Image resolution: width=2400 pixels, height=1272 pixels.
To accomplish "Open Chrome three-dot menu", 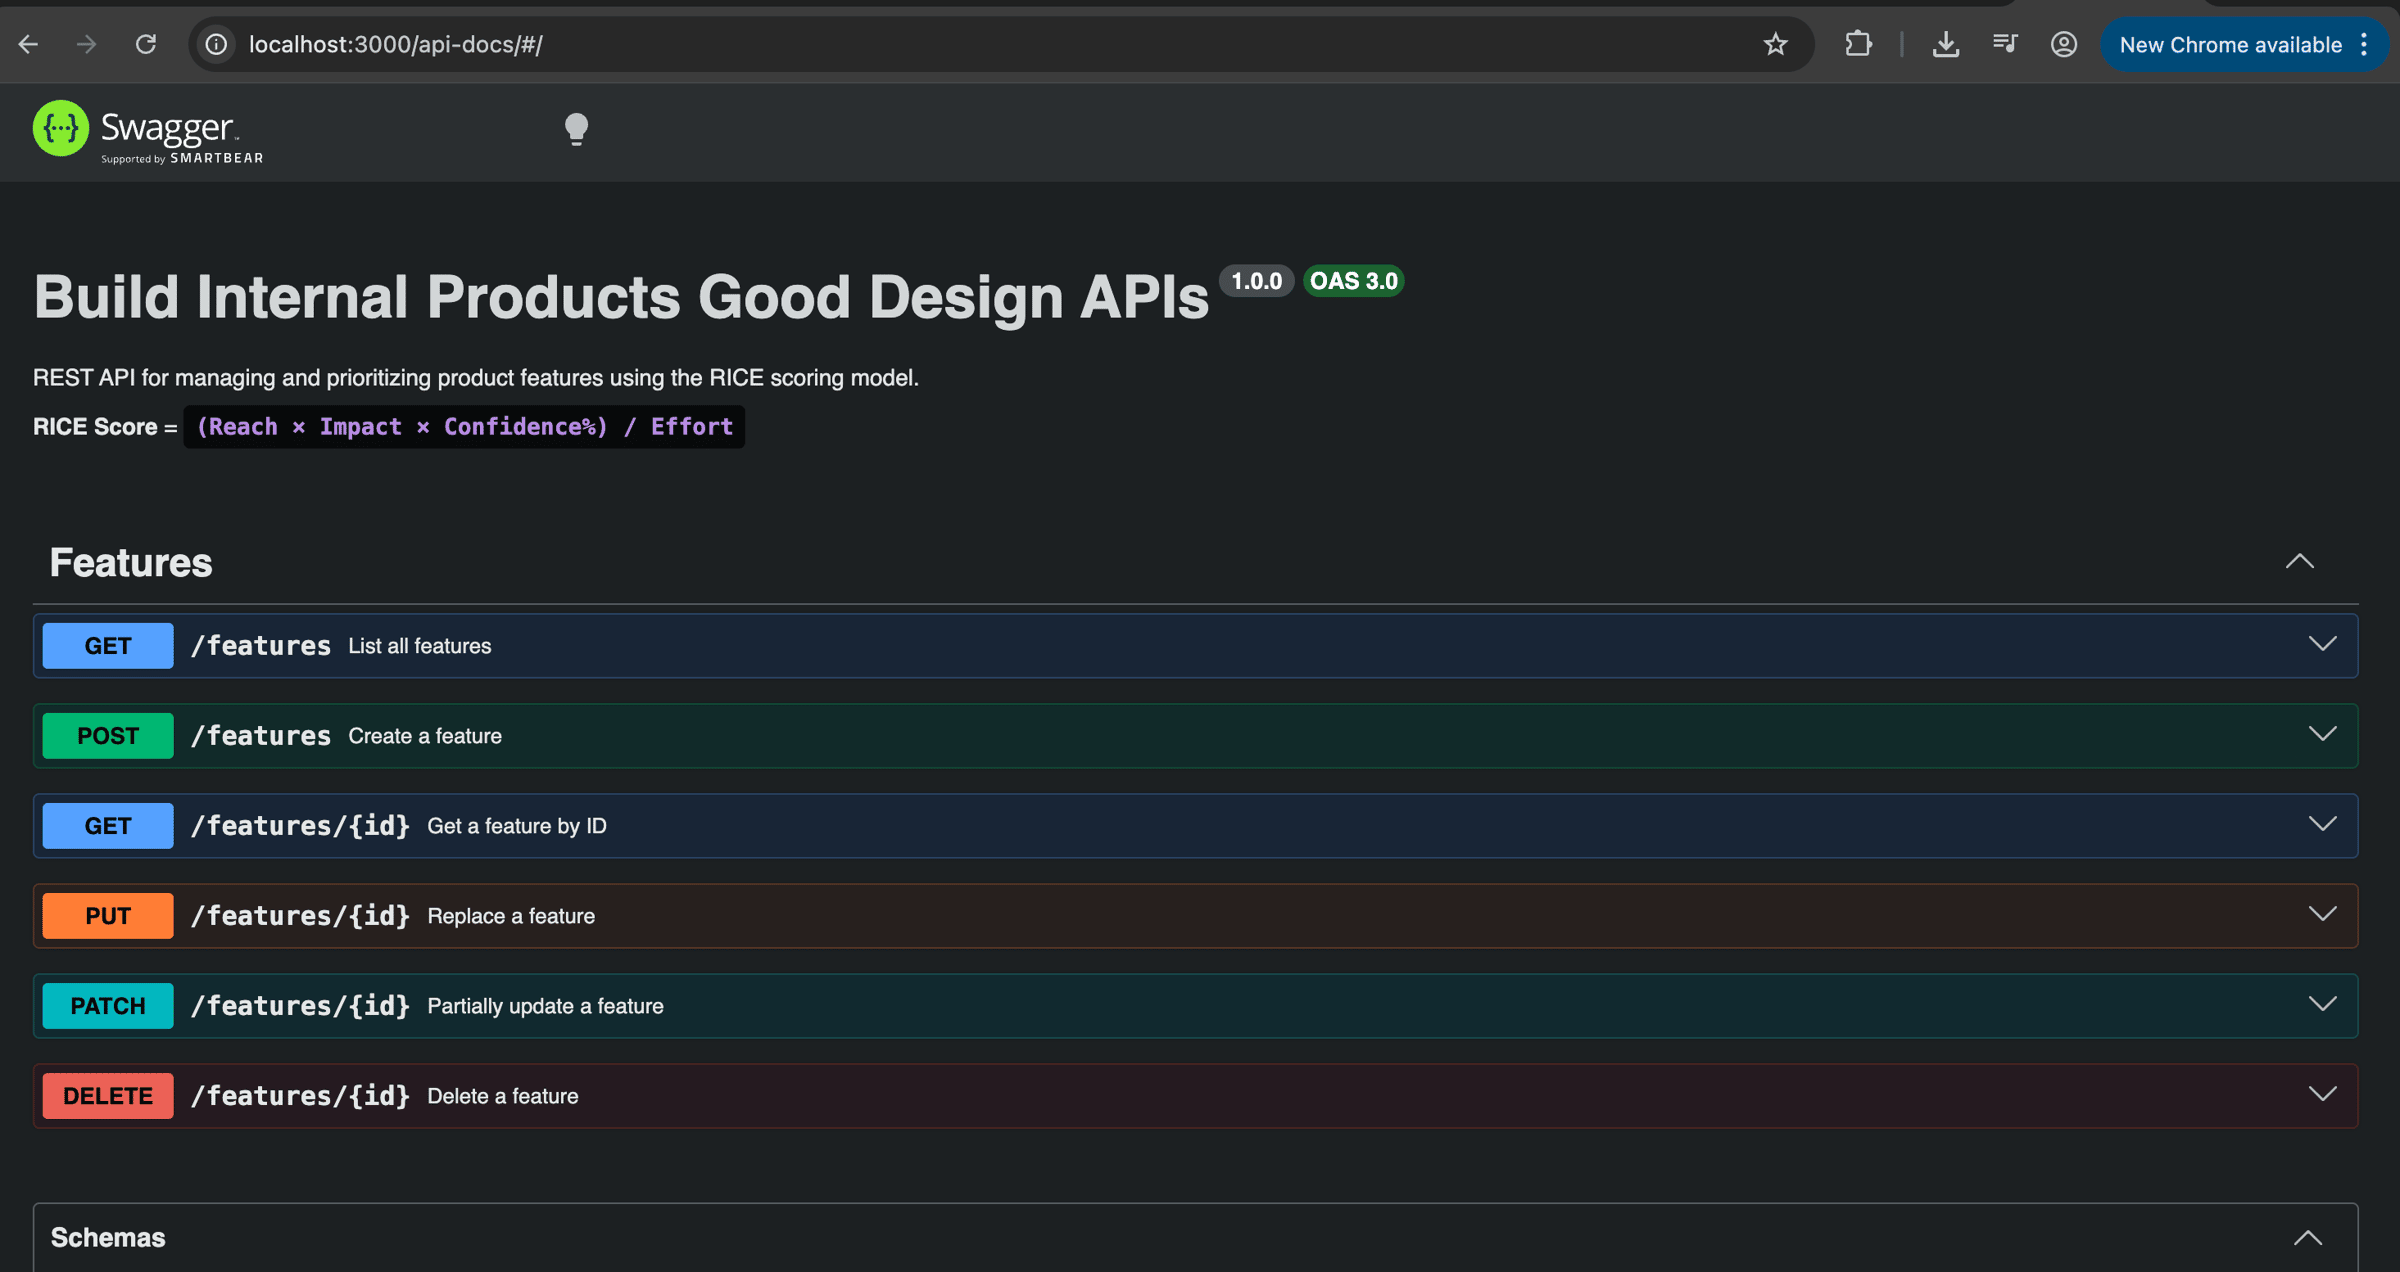I will [2364, 44].
